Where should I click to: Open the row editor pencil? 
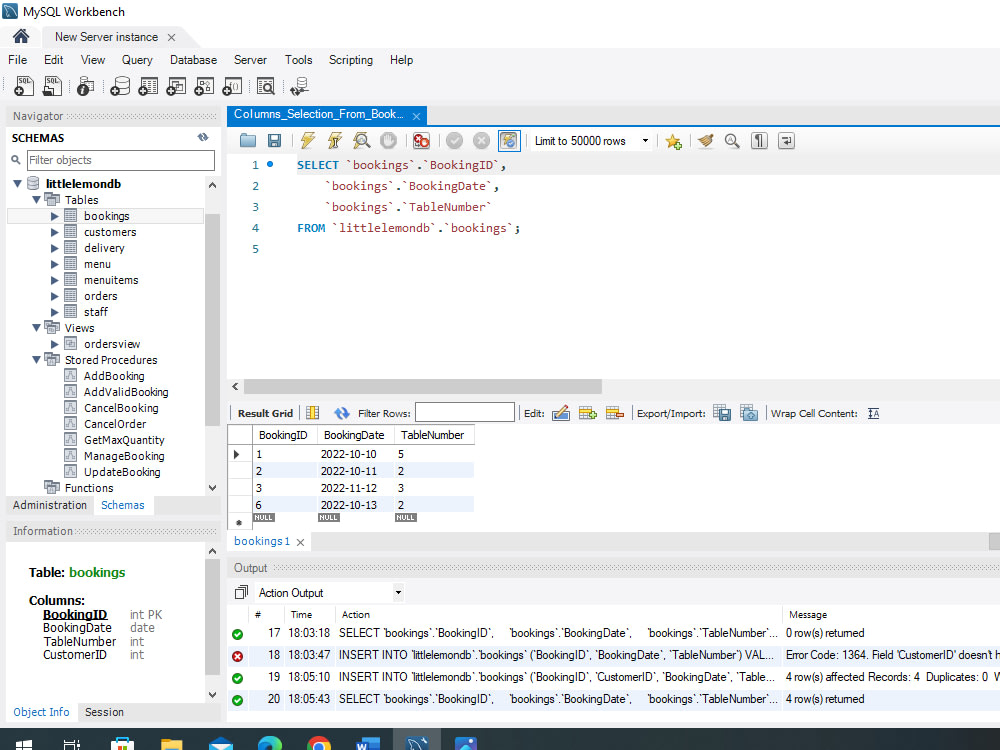pos(560,412)
